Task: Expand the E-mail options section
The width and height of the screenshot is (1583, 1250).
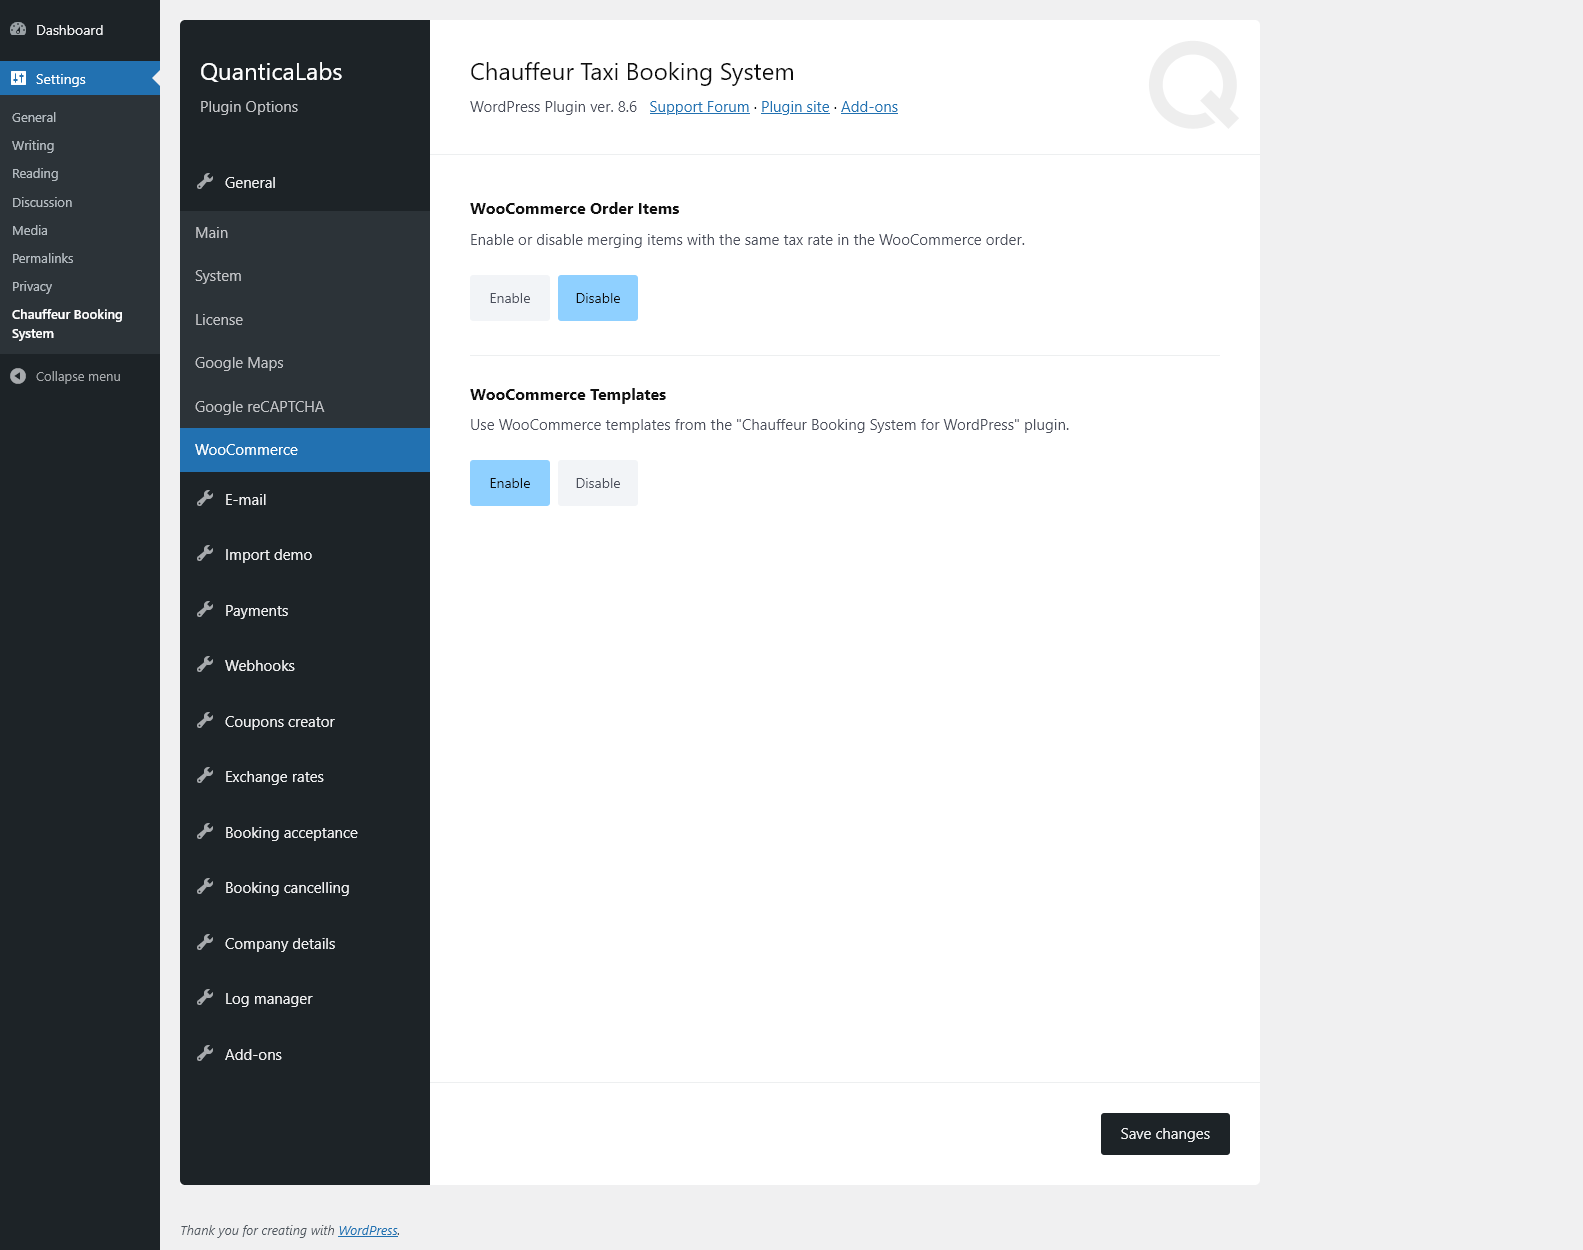Action: pos(305,500)
